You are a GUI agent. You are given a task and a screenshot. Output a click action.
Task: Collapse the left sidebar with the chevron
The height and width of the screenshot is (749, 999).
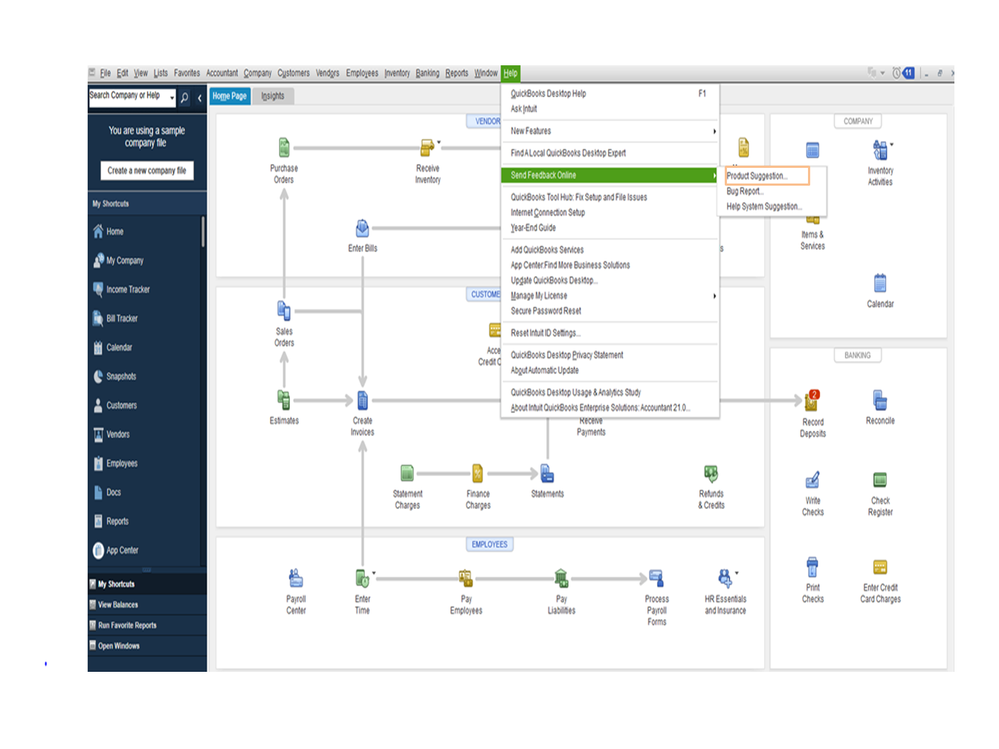(x=199, y=97)
